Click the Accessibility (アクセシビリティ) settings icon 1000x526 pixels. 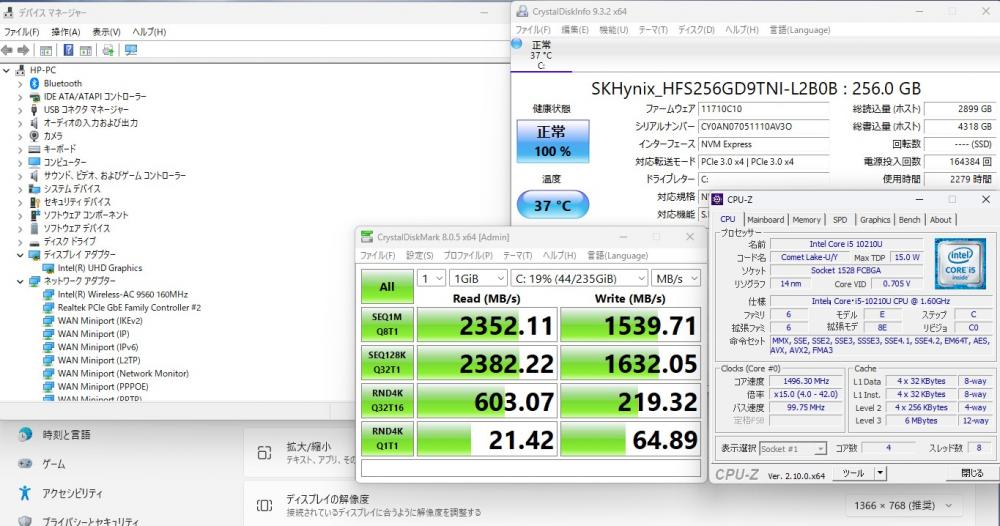pyautogui.click(x=25, y=493)
